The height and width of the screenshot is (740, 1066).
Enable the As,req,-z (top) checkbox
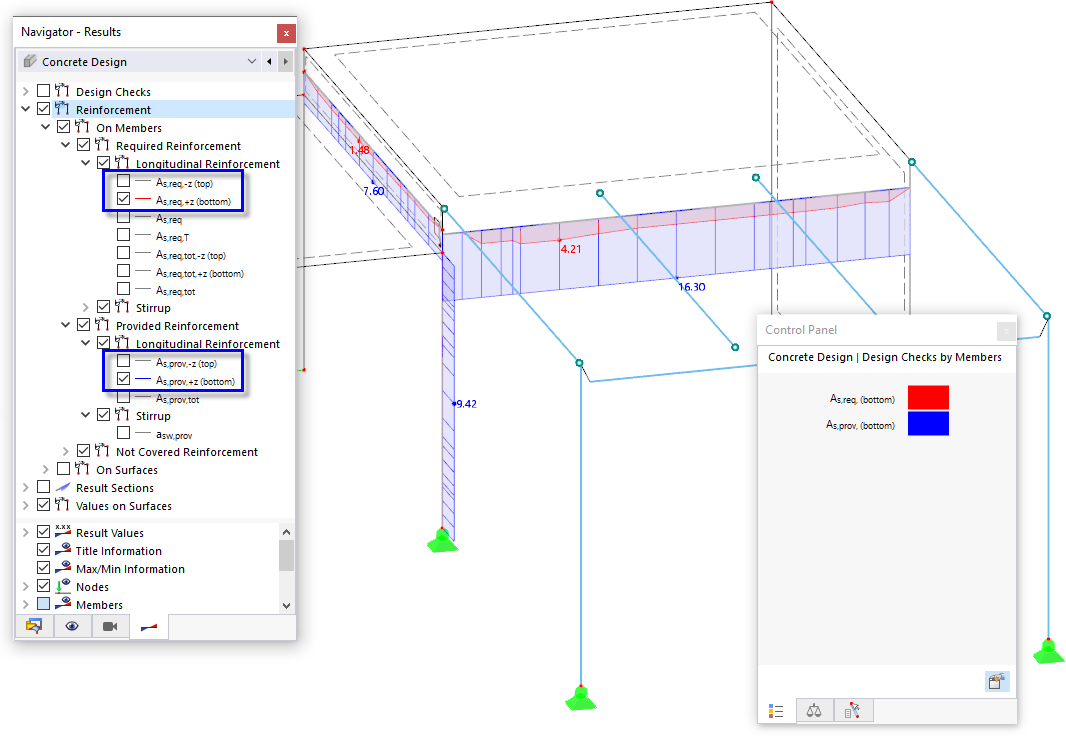[123, 181]
